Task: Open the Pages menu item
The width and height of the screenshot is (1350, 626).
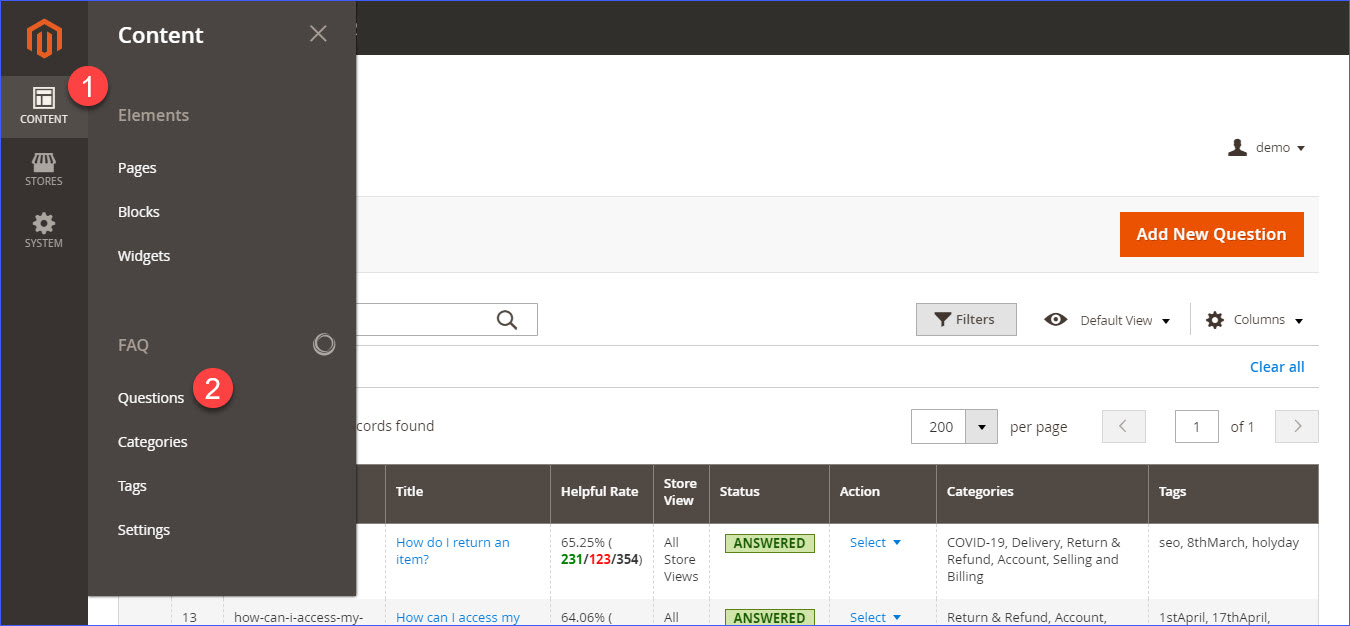Action: tap(137, 167)
